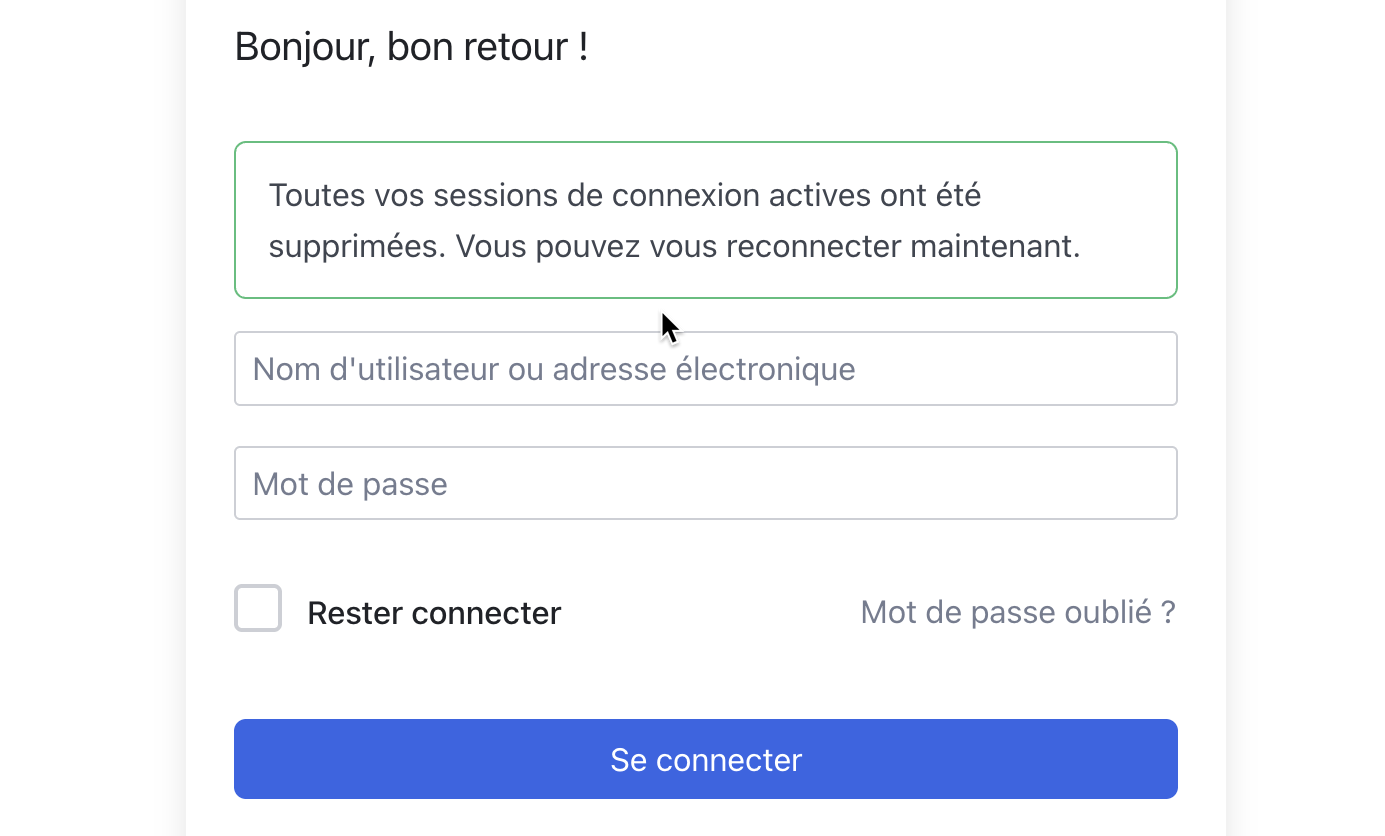Click the 'Bonjour, bon retour !' heading
This screenshot has width=1385, height=836.
[411, 46]
